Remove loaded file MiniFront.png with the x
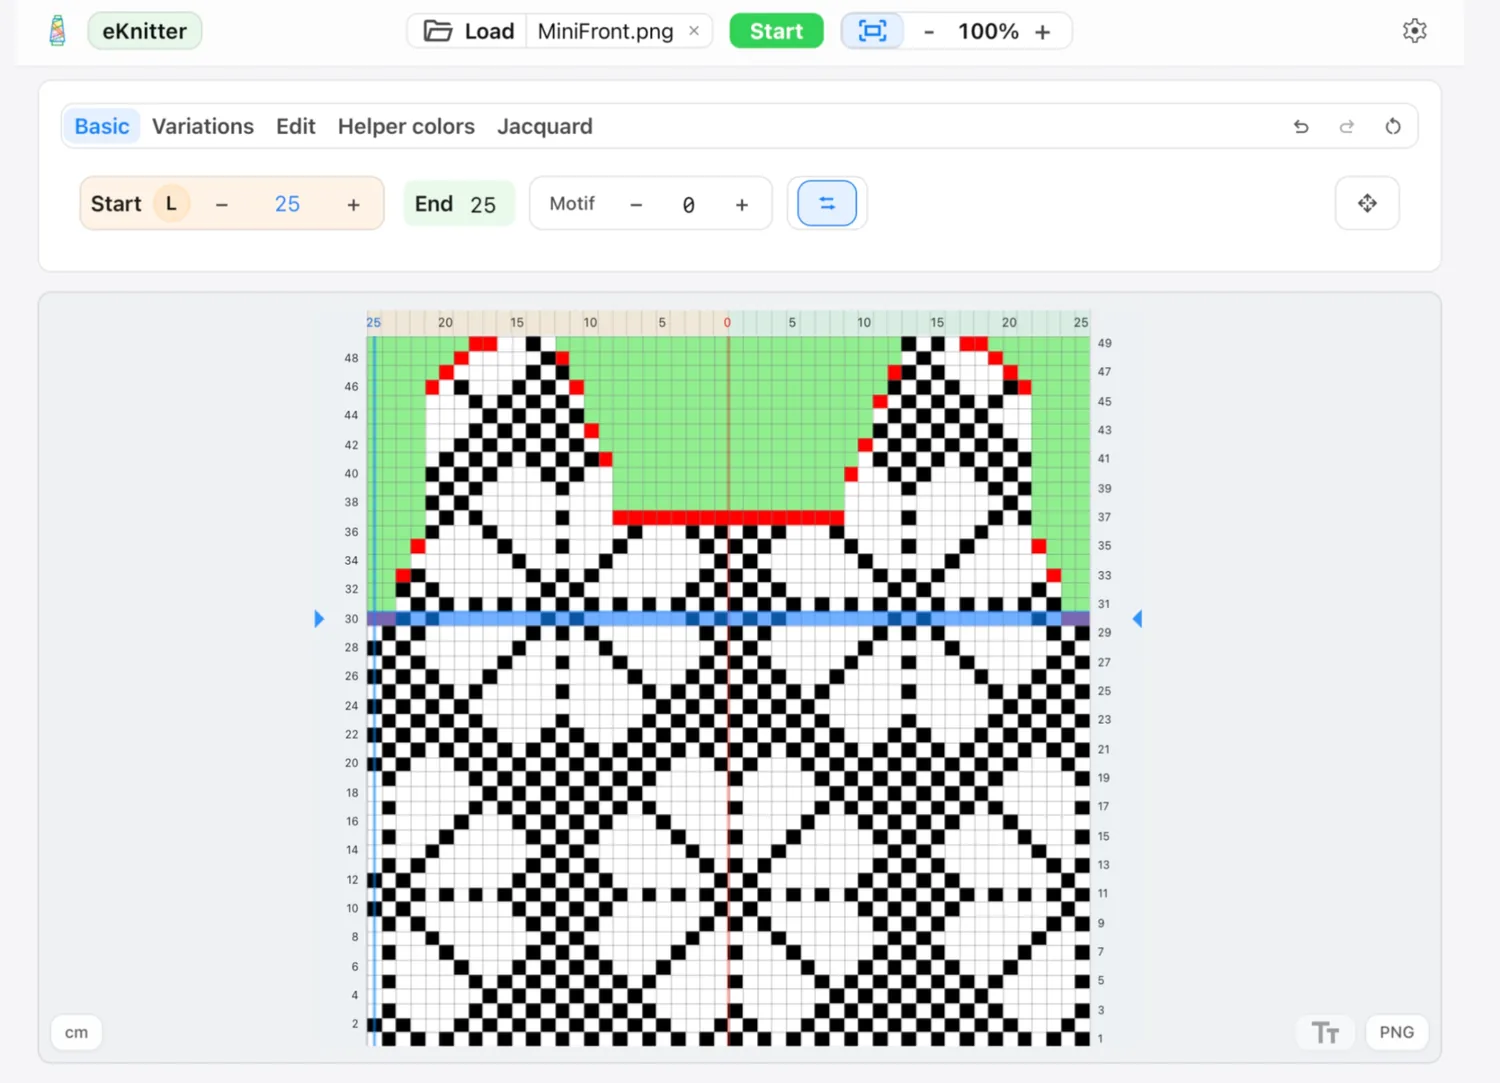The image size is (1500, 1083). click(694, 31)
